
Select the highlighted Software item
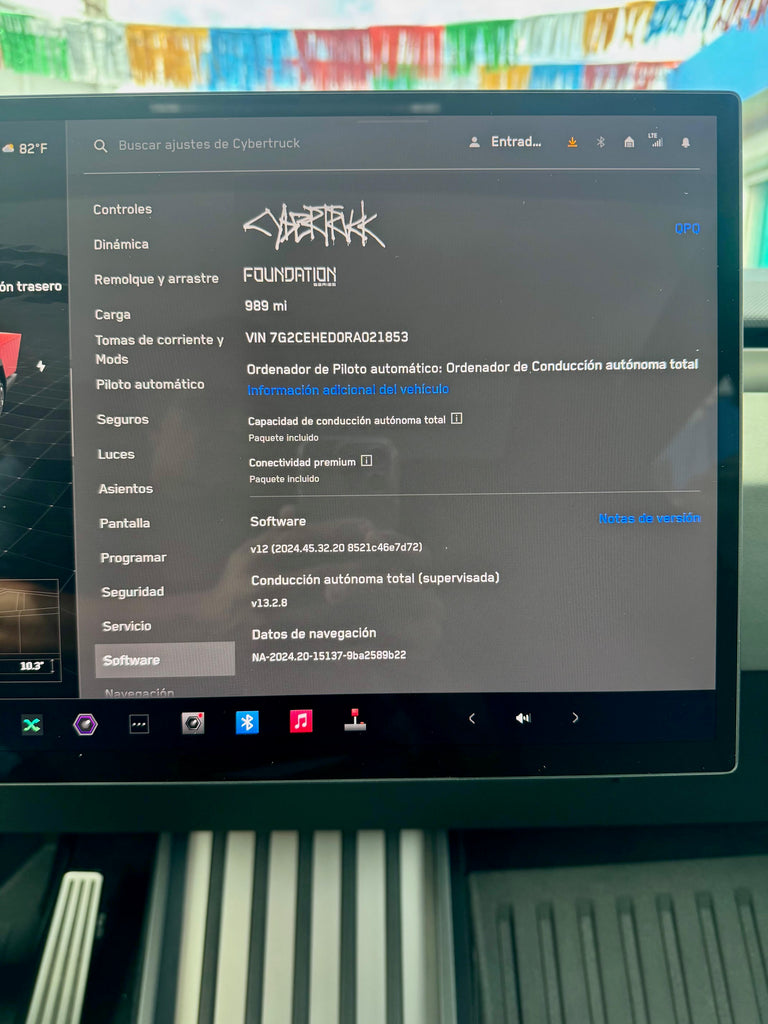coord(165,660)
